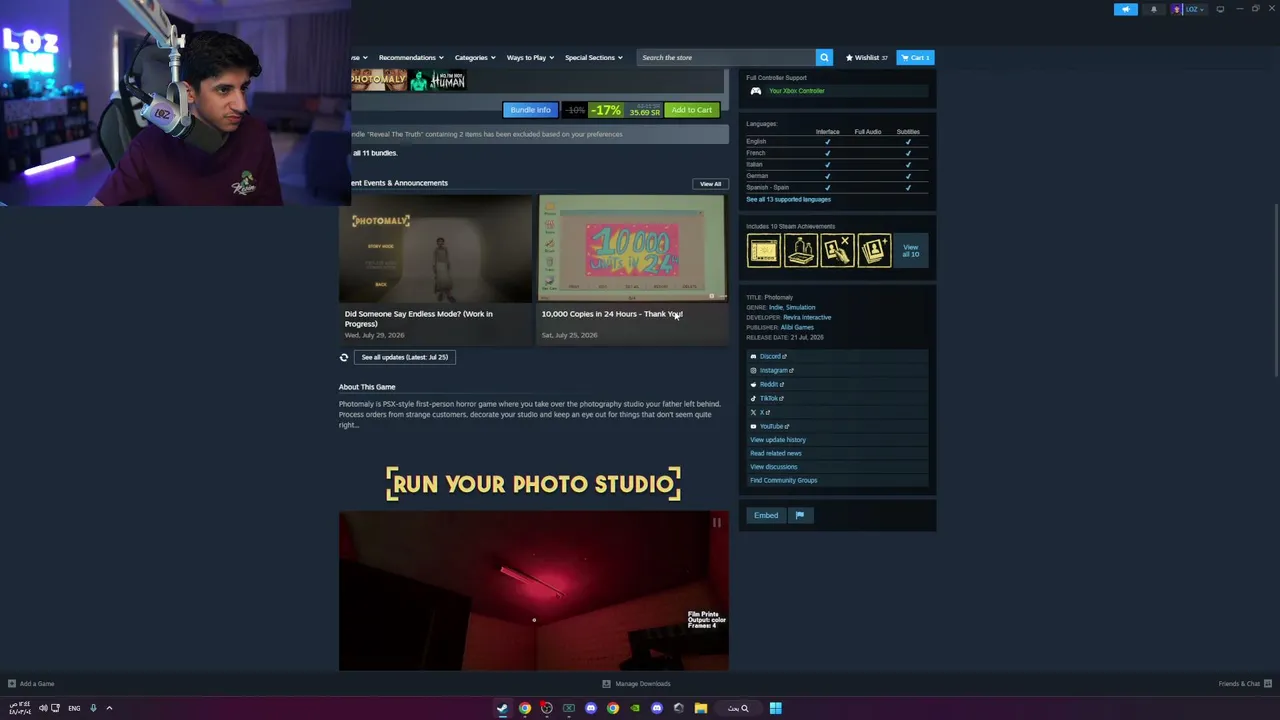Open the third achievement icon with crossed photo
Viewport: 1280px width, 720px height.
[x=837, y=250]
